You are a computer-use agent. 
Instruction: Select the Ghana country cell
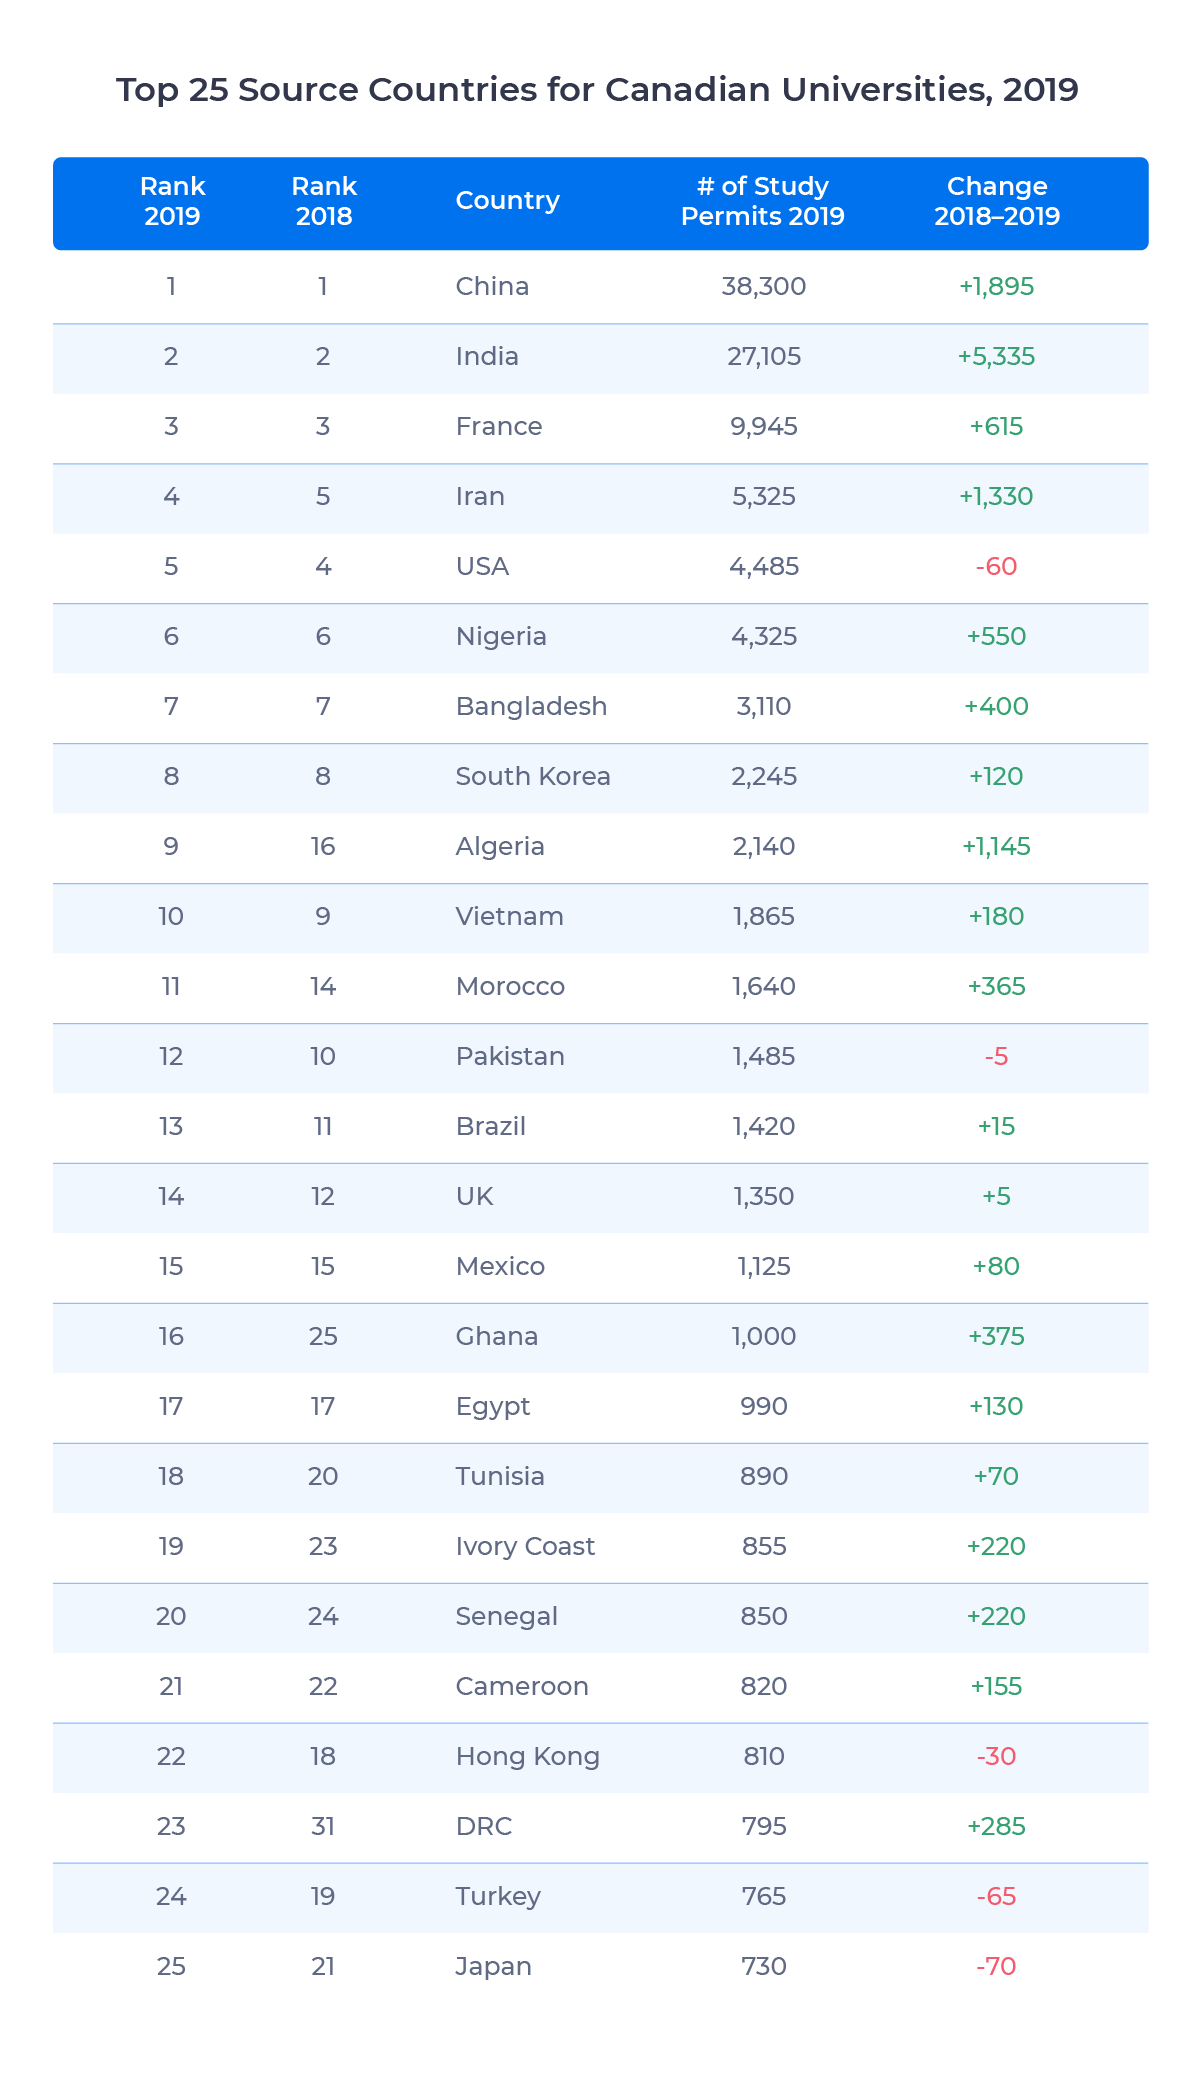coord(496,1336)
